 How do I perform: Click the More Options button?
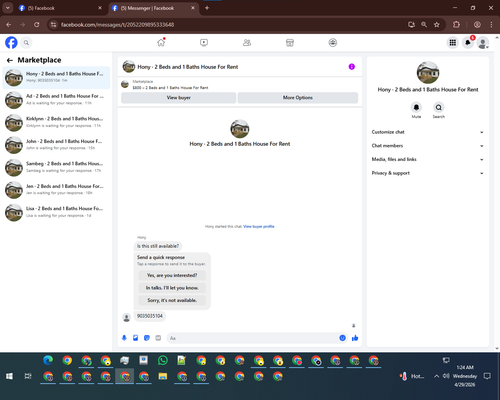tap(298, 98)
